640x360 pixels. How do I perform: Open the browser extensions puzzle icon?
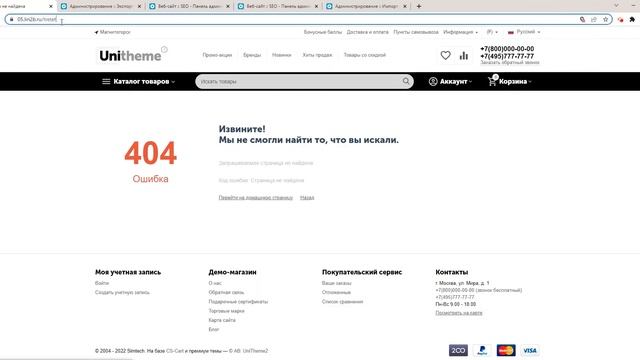pos(632,19)
